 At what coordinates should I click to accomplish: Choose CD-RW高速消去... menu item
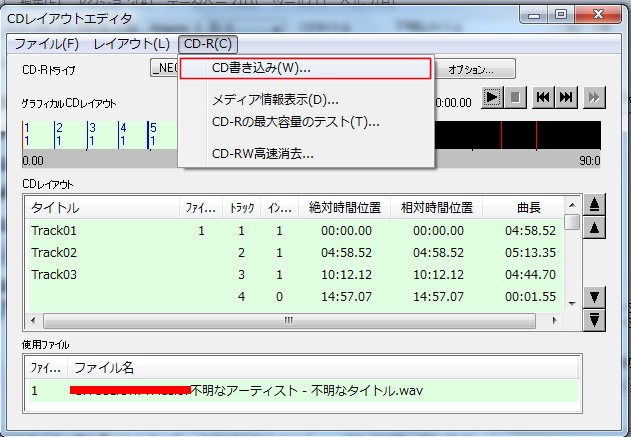point(263,154)
